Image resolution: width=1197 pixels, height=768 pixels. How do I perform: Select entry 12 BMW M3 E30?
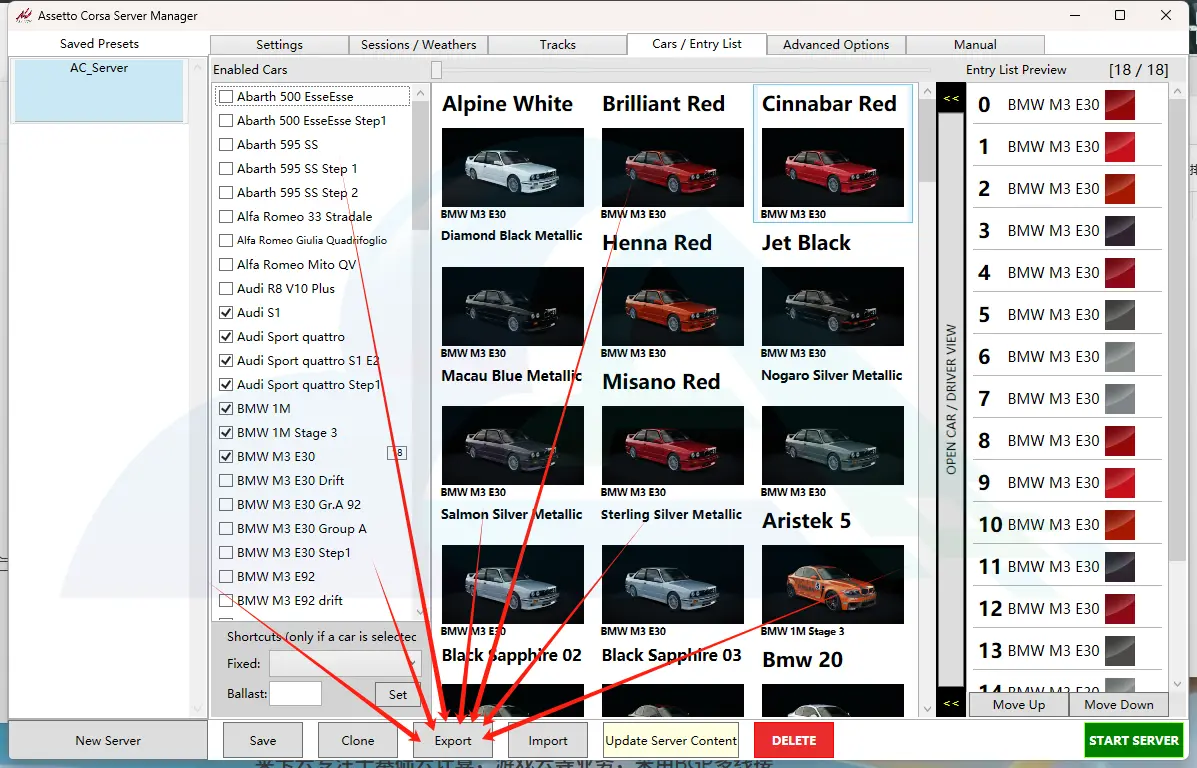click(1066, 608)
